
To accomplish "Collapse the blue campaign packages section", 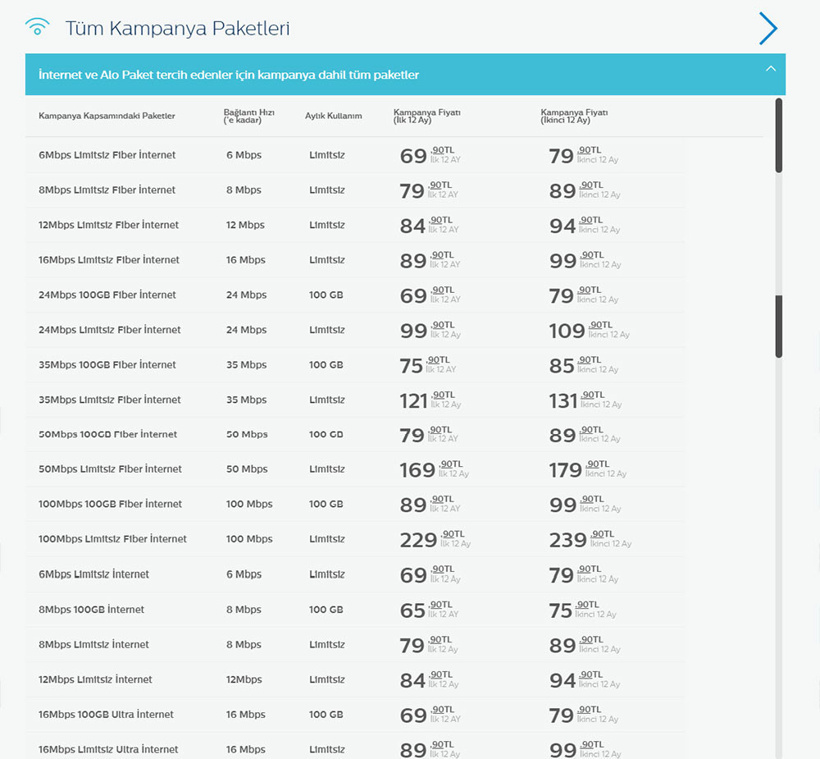I will click(x=770, y=69).
